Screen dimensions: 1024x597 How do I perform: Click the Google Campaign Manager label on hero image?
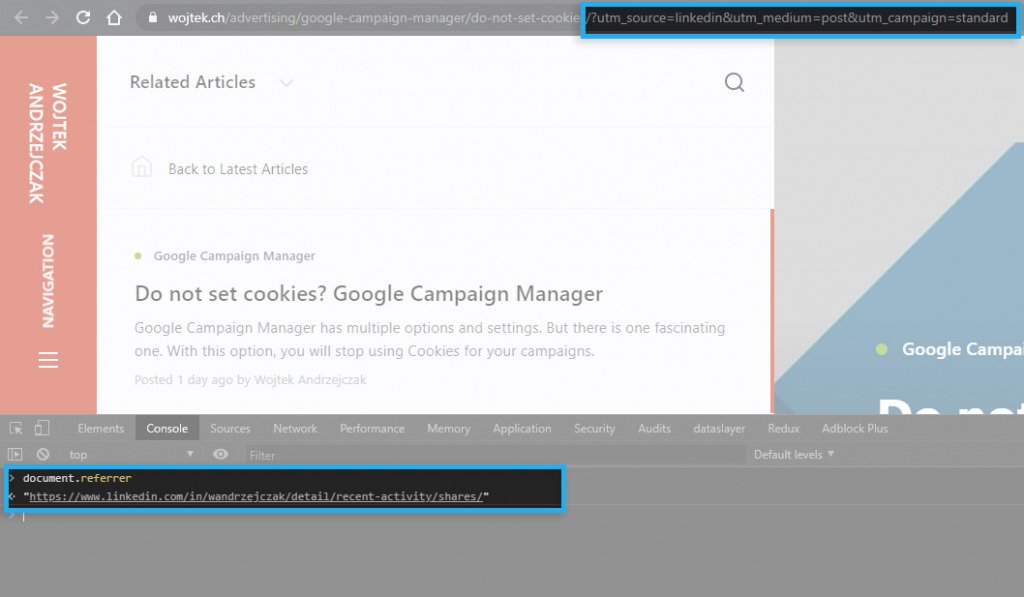pos(963,349)
